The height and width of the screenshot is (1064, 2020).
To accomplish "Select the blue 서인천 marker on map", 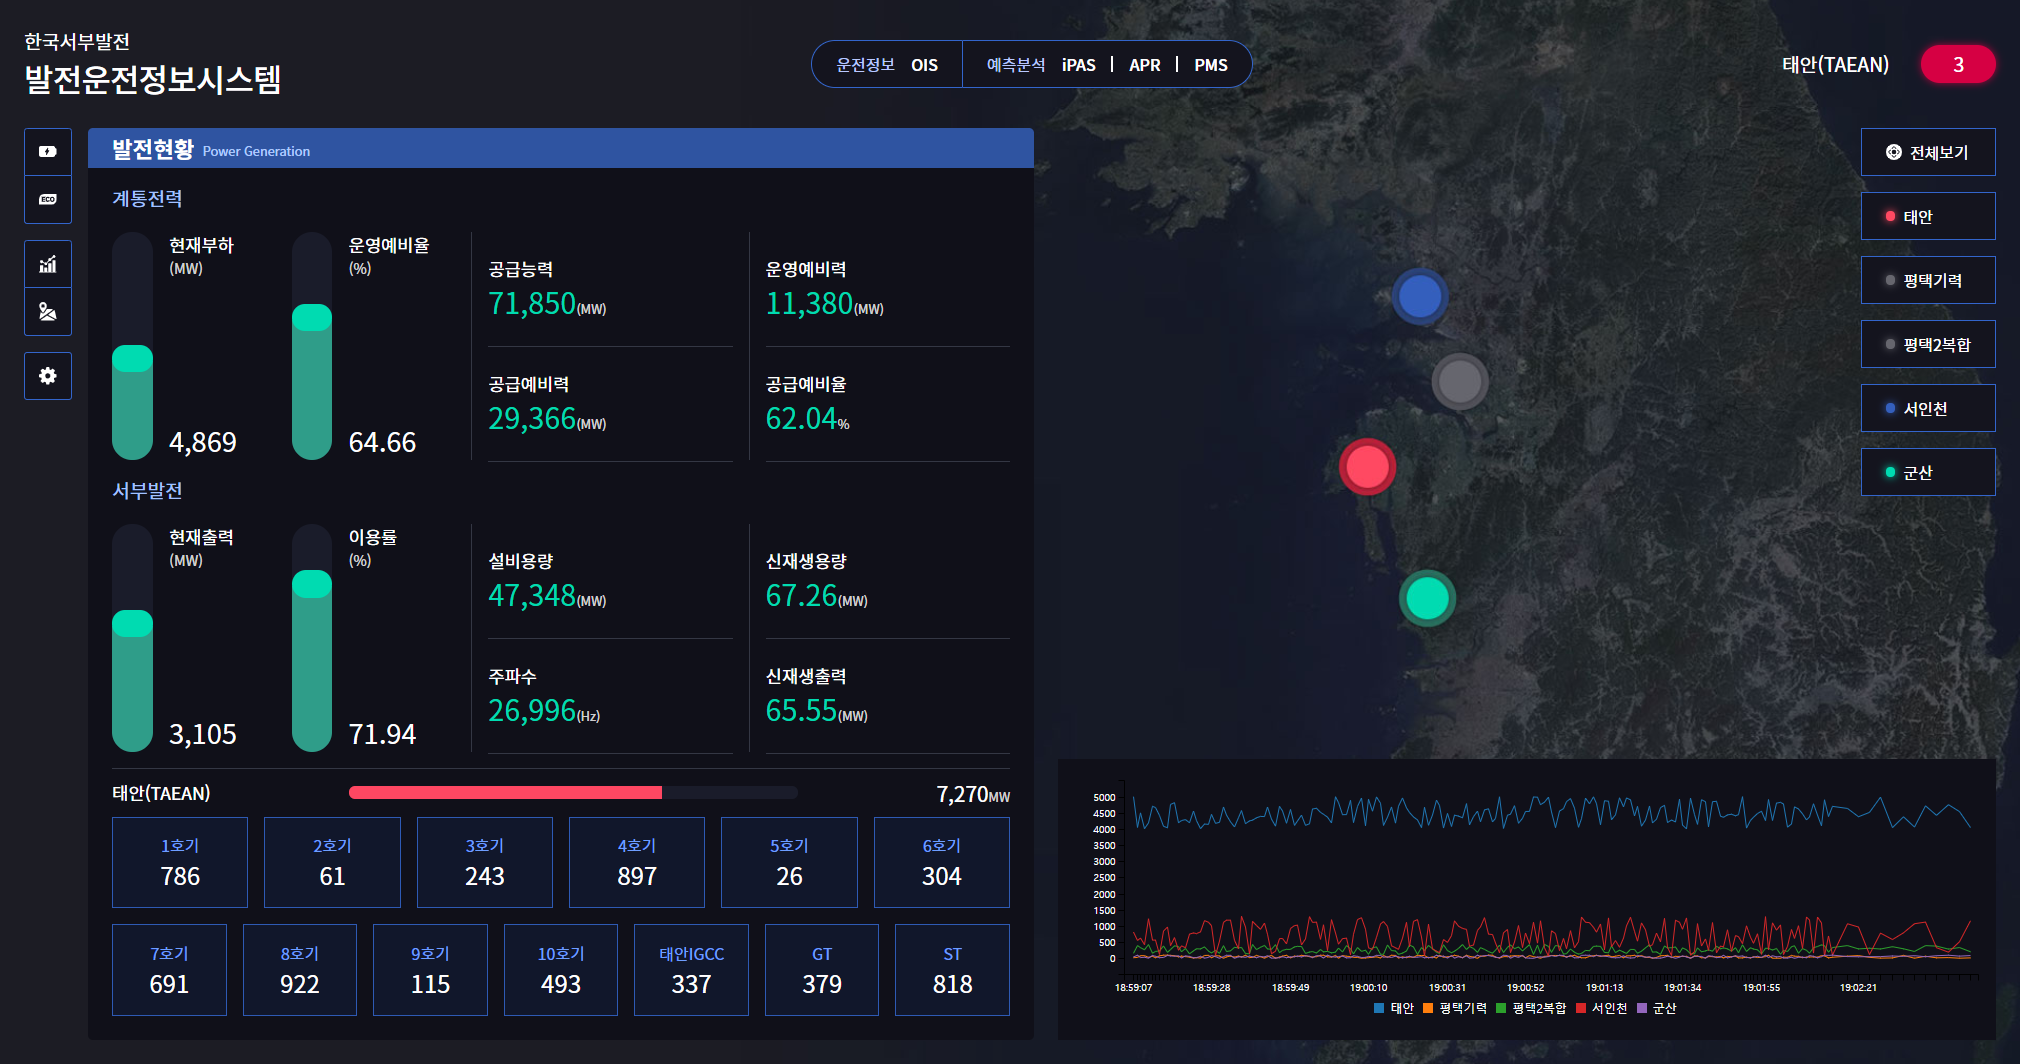I will click(1420, 296).
